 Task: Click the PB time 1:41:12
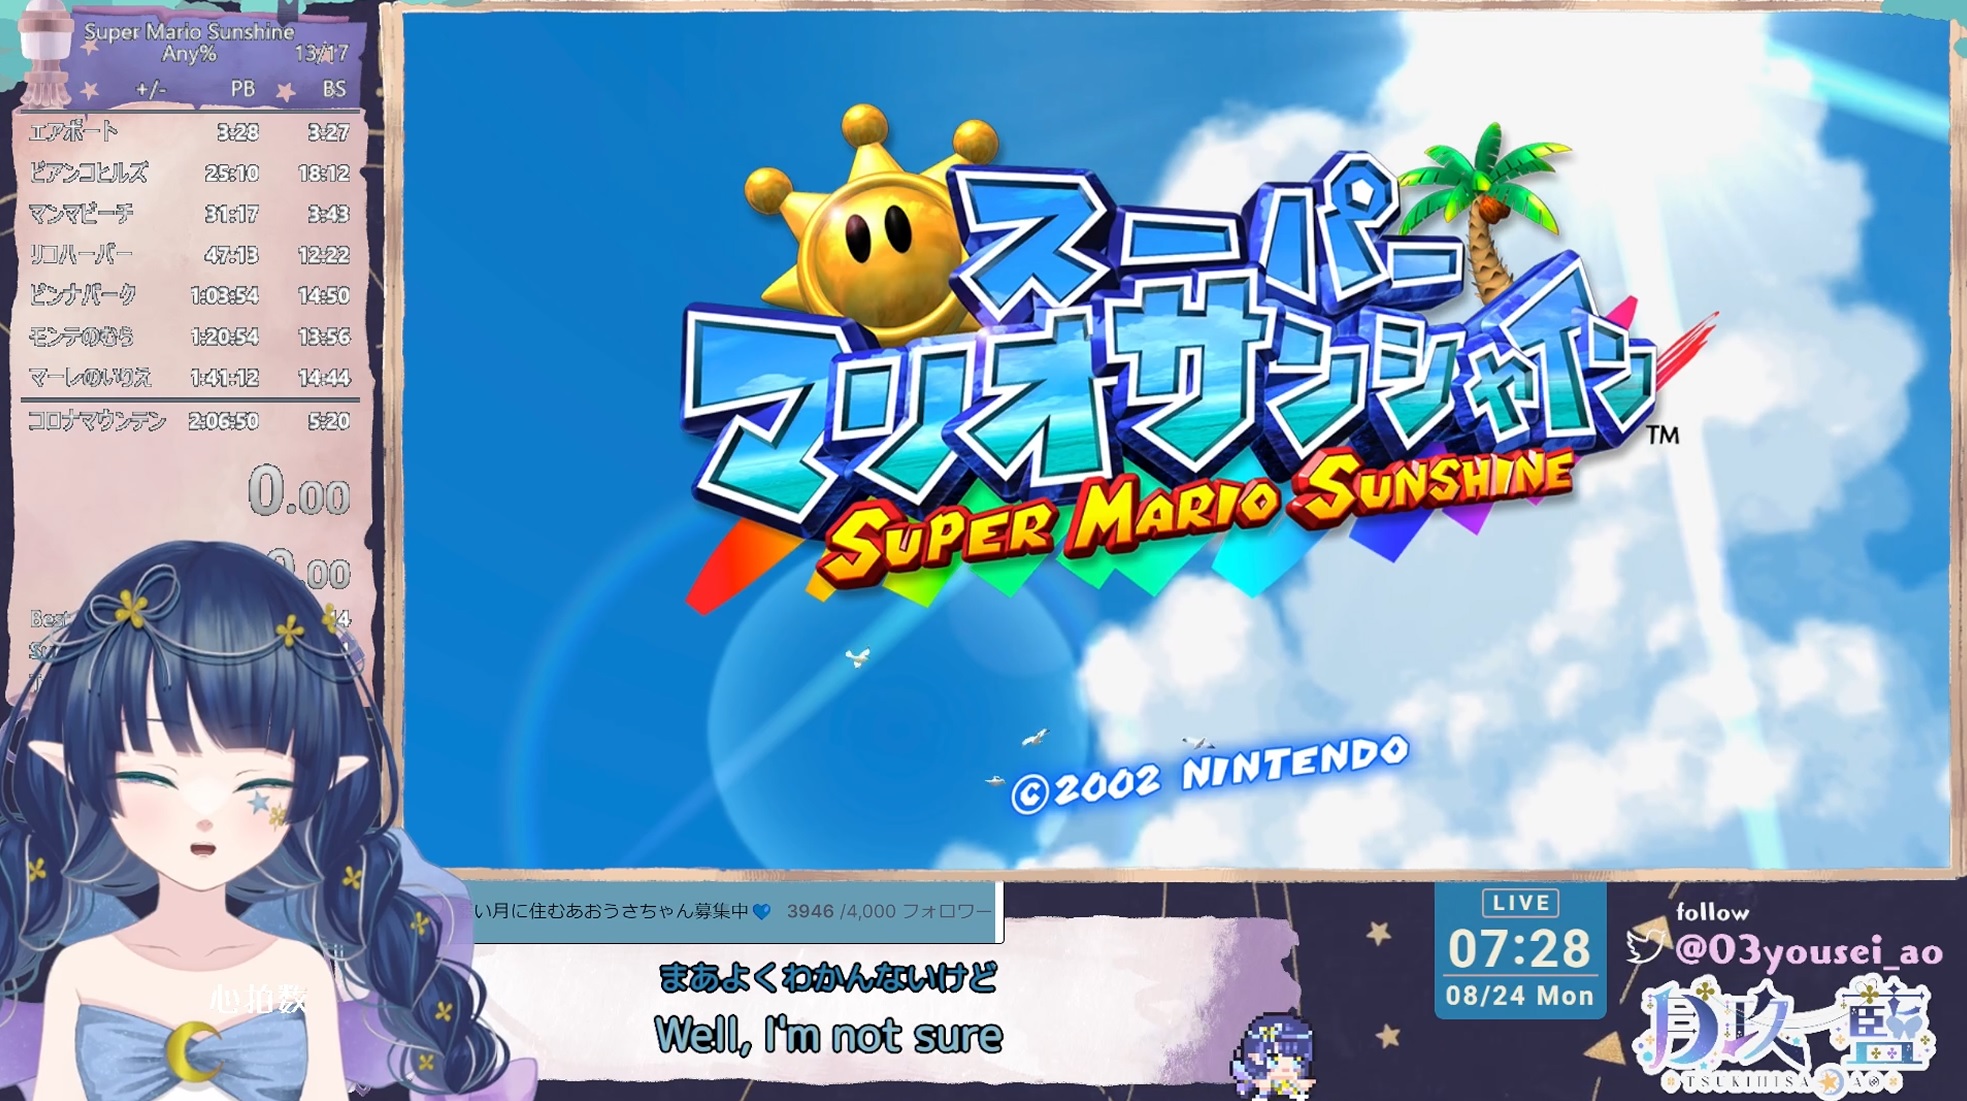click(225, 378)
